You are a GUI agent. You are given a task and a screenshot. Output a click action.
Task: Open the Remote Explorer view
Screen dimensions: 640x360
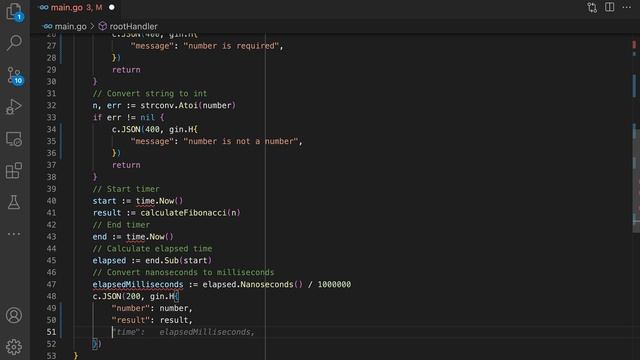(14, 139)
